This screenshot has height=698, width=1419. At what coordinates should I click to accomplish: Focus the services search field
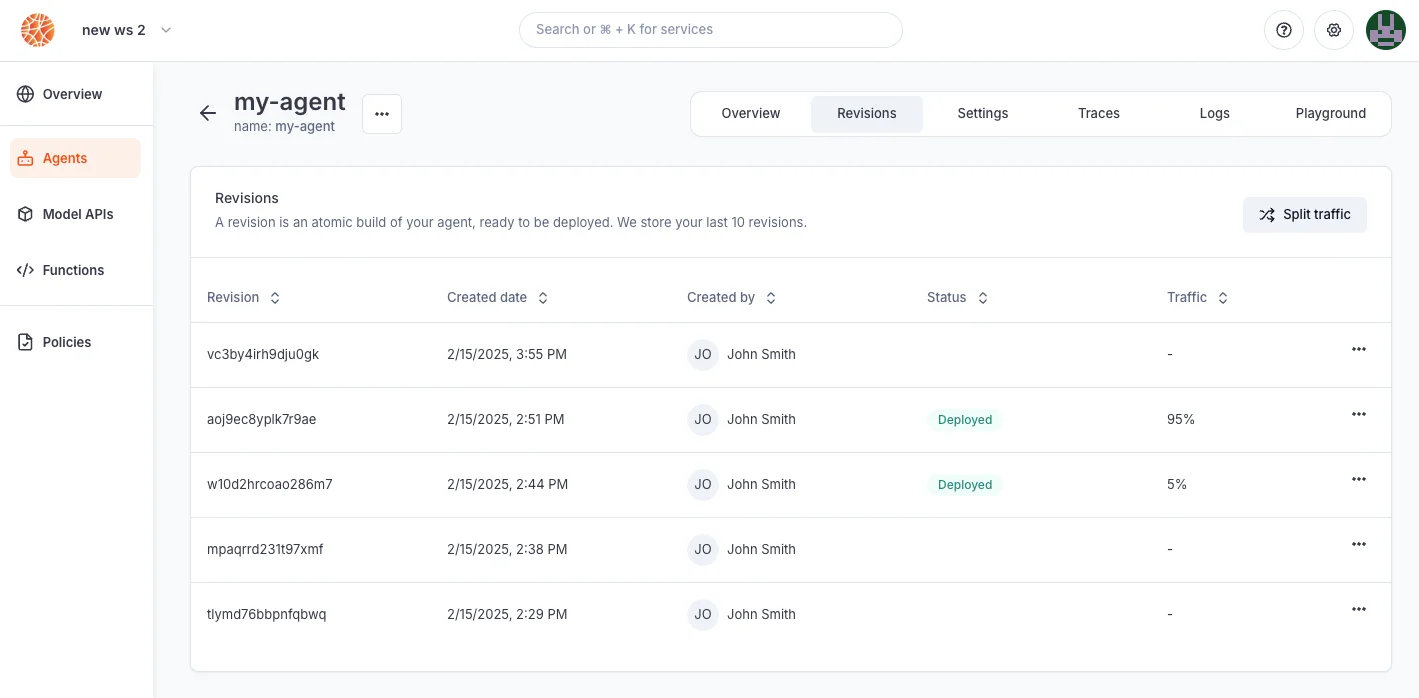click(x=710, y=30)
